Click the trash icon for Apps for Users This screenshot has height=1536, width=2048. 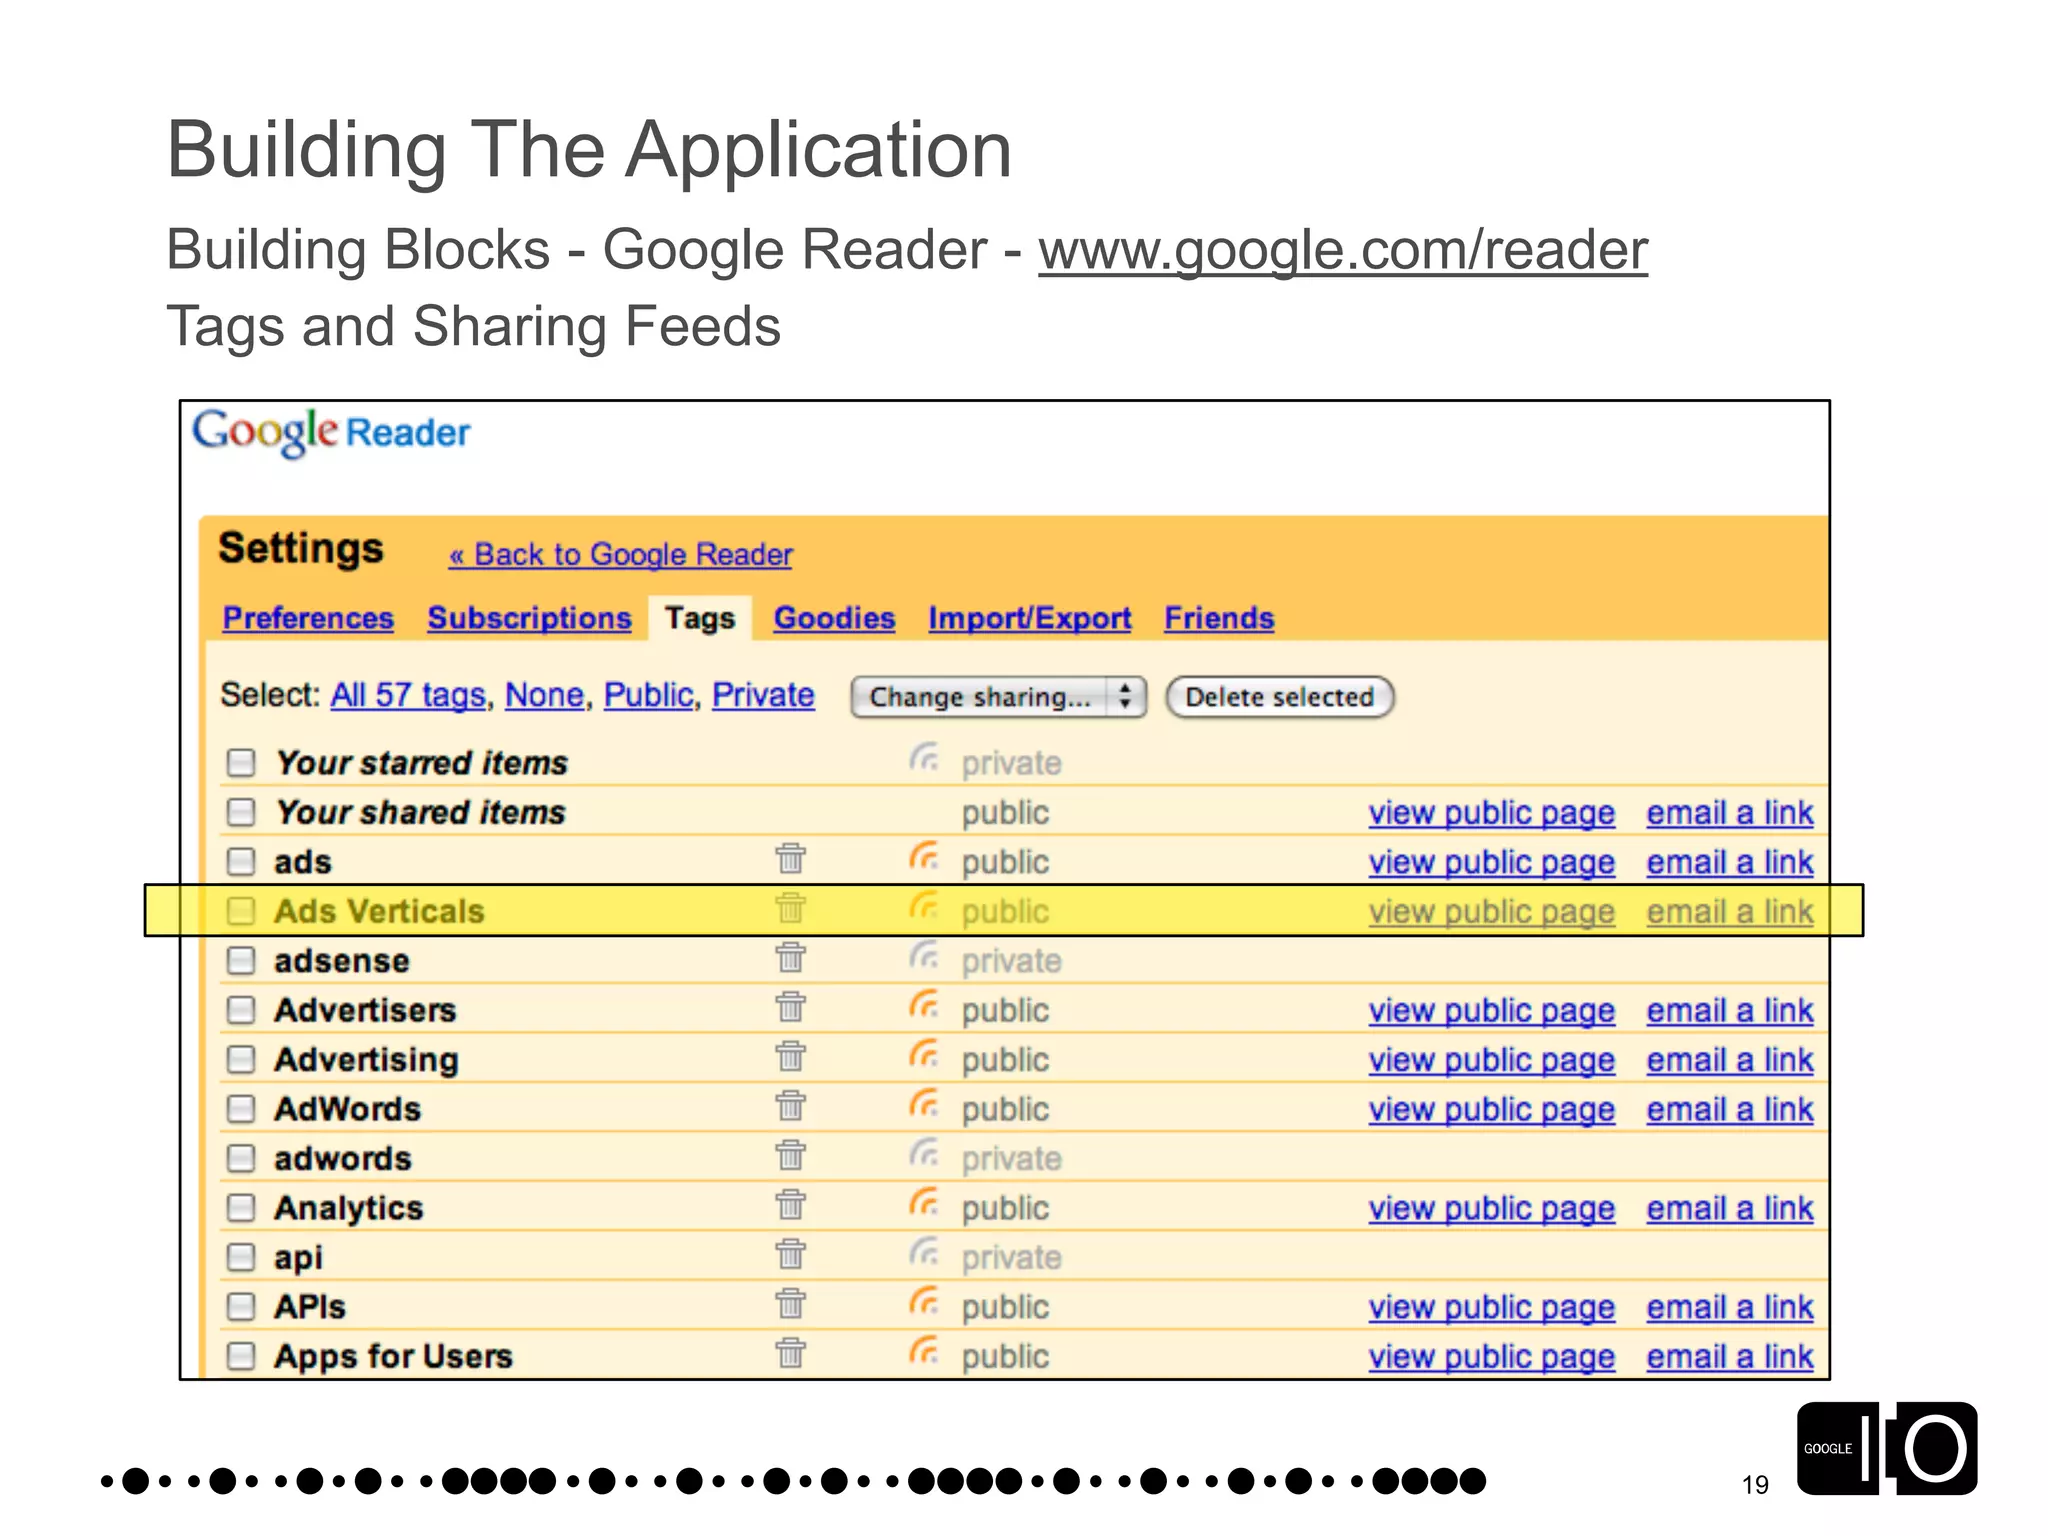tap(790, 1353)
